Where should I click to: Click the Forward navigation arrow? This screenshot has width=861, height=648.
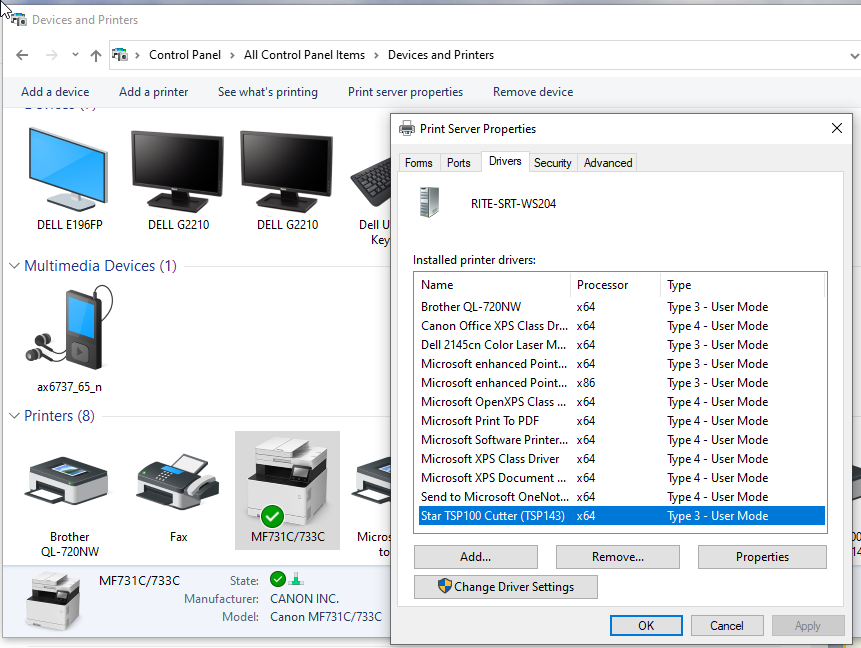coord(52,55)
